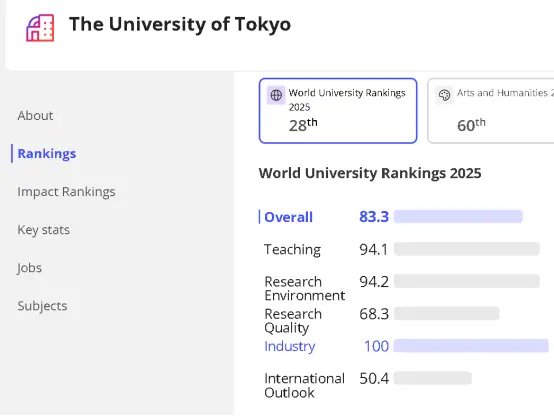Click the Research Quality score bar
This screenshot has width=554, height=416.
pos(447,314)
